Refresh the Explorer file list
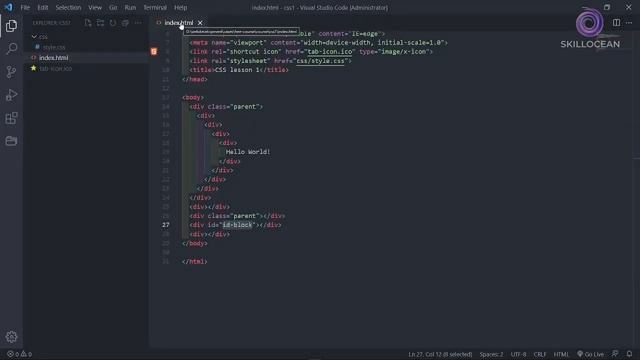 click(x=113, y=23)
